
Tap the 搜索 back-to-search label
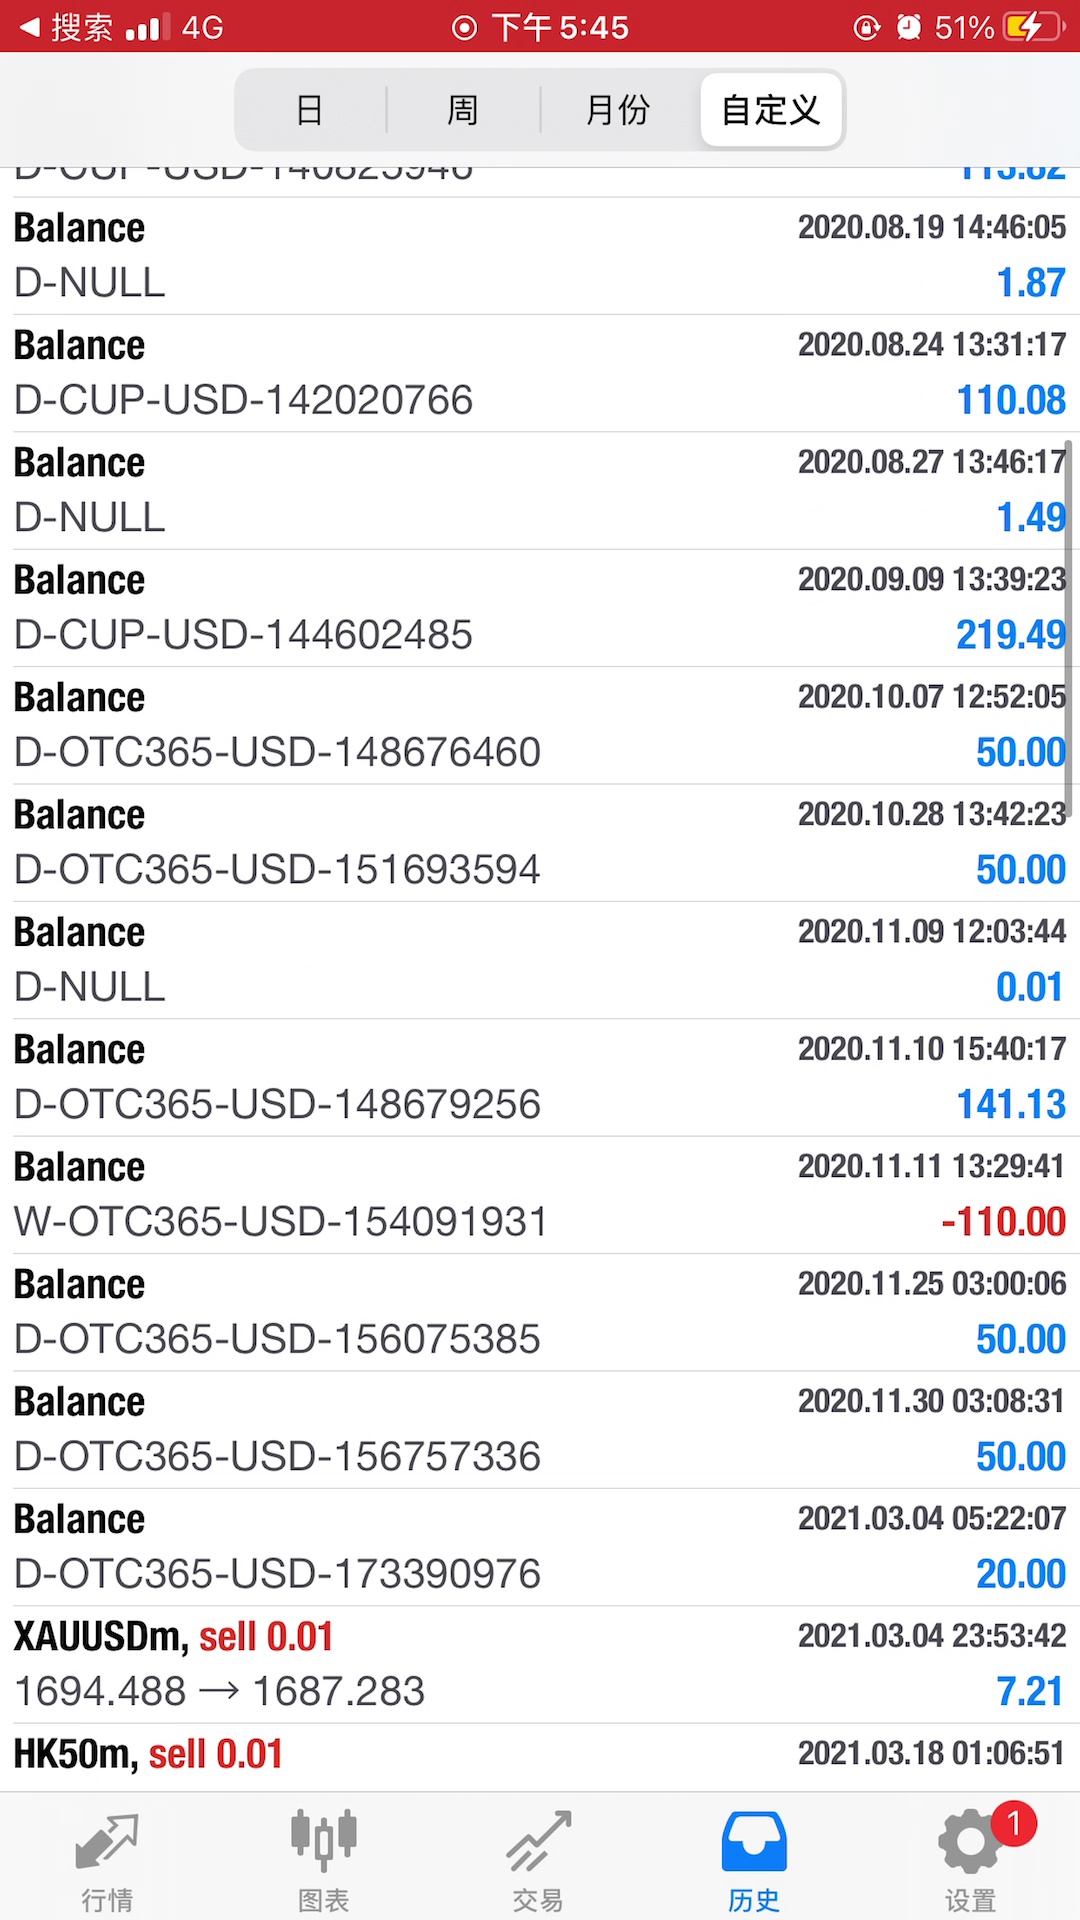82,27
